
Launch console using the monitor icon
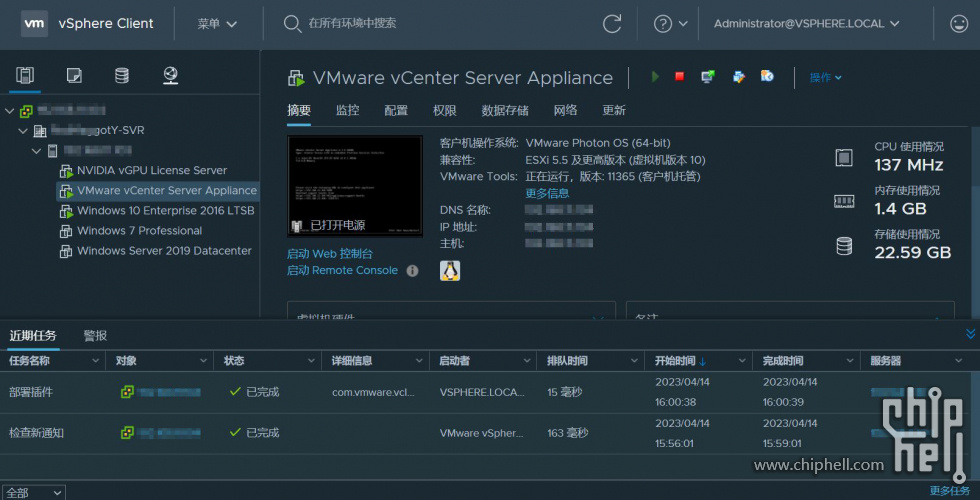tap(708, 76)
